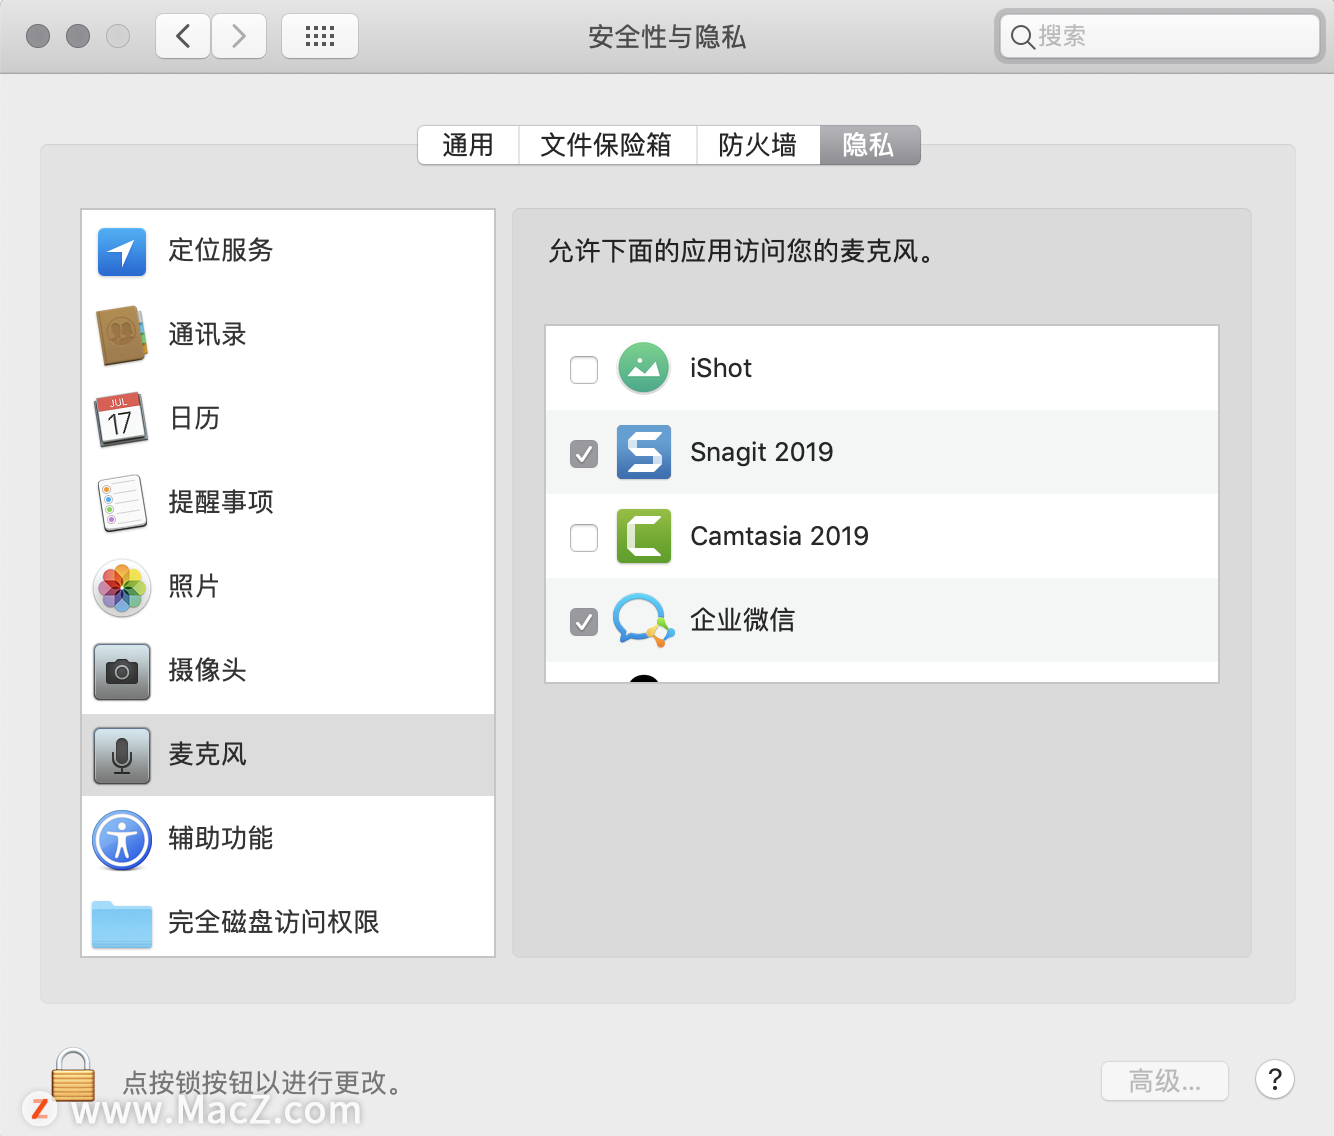The image size is (1334, 1136).
Task: Select the Reminders list icon (提醒事项)
Action: coord(122,503)
